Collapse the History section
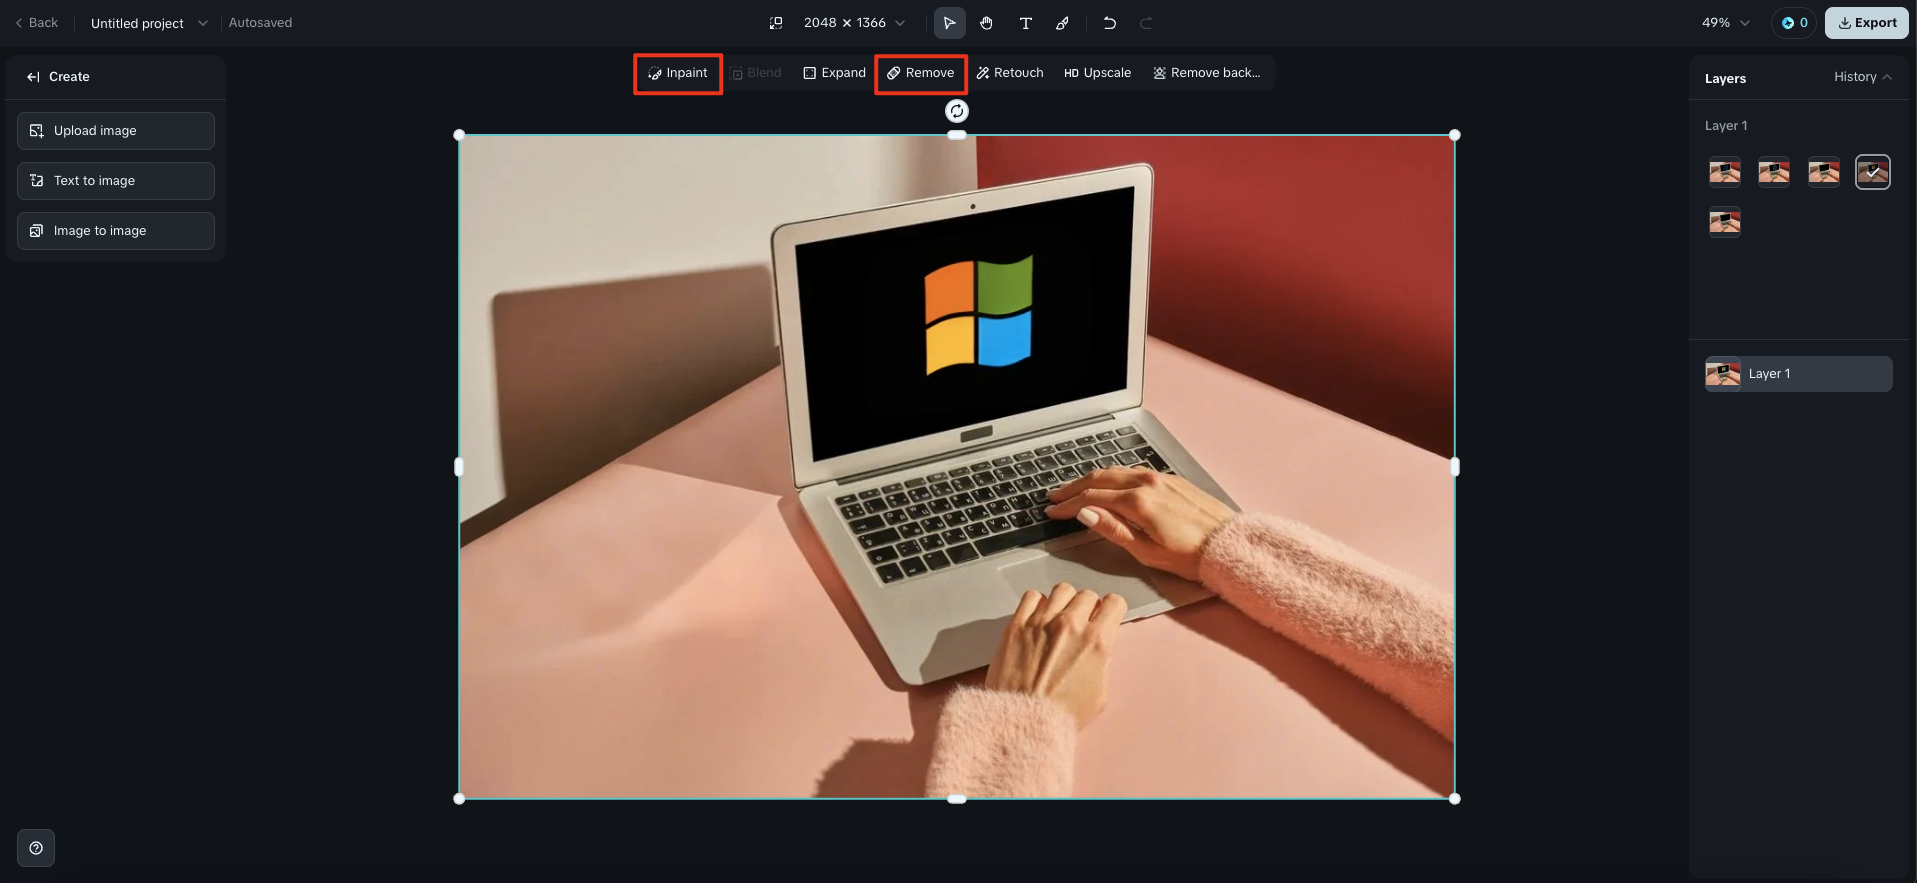 pos(1862,77)
